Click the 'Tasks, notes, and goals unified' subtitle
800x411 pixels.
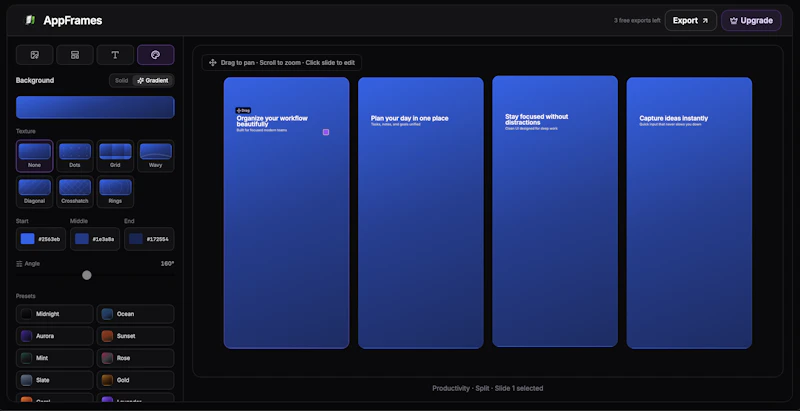[395, 124]
